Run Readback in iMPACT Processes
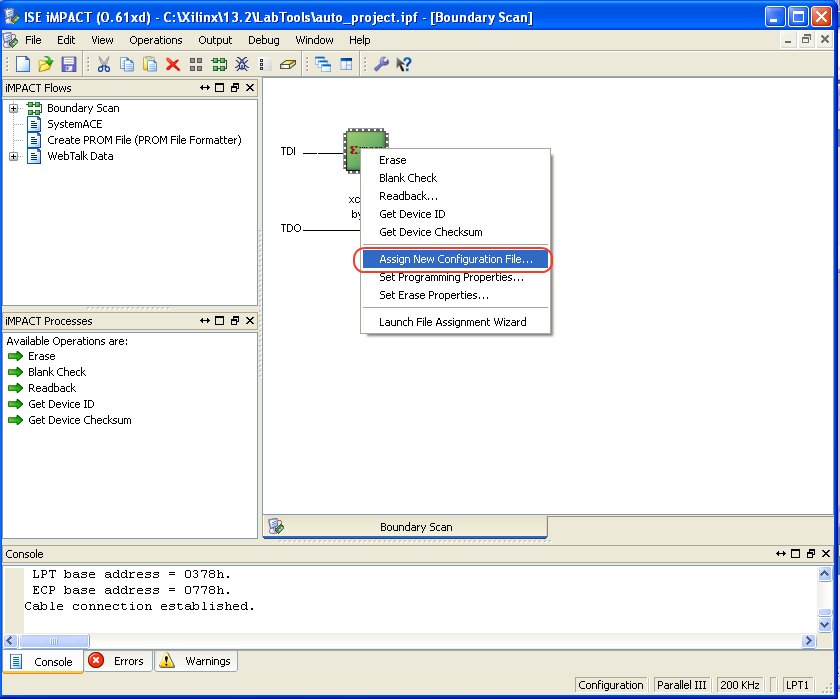This screenshot has height=699, width=840. click(x=42, y=388)
